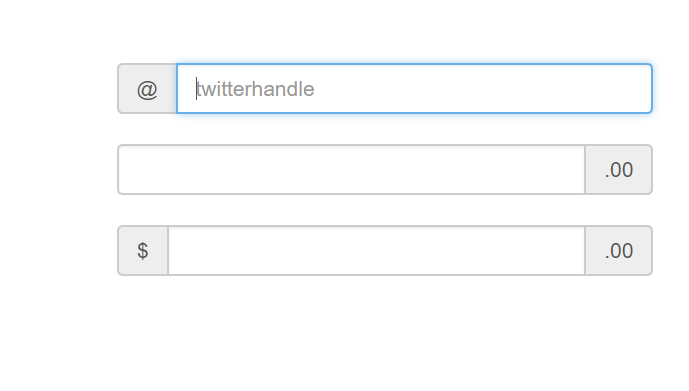Activate the middle row amount field
Screen dimensions: 689x391
352,170
